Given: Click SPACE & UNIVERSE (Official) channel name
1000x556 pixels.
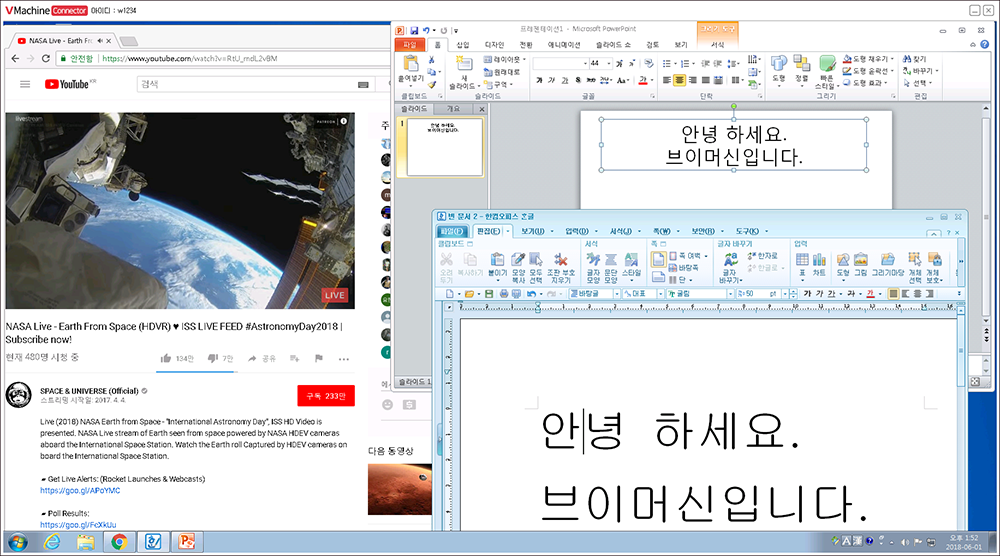Looking at the screenshot, I should 89,391.
